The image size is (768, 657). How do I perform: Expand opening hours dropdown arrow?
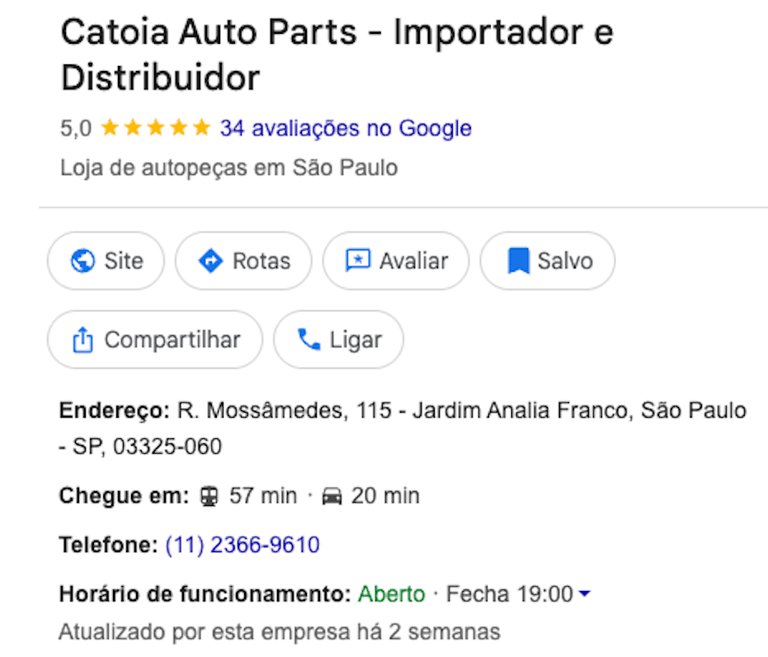click(585, 594)
